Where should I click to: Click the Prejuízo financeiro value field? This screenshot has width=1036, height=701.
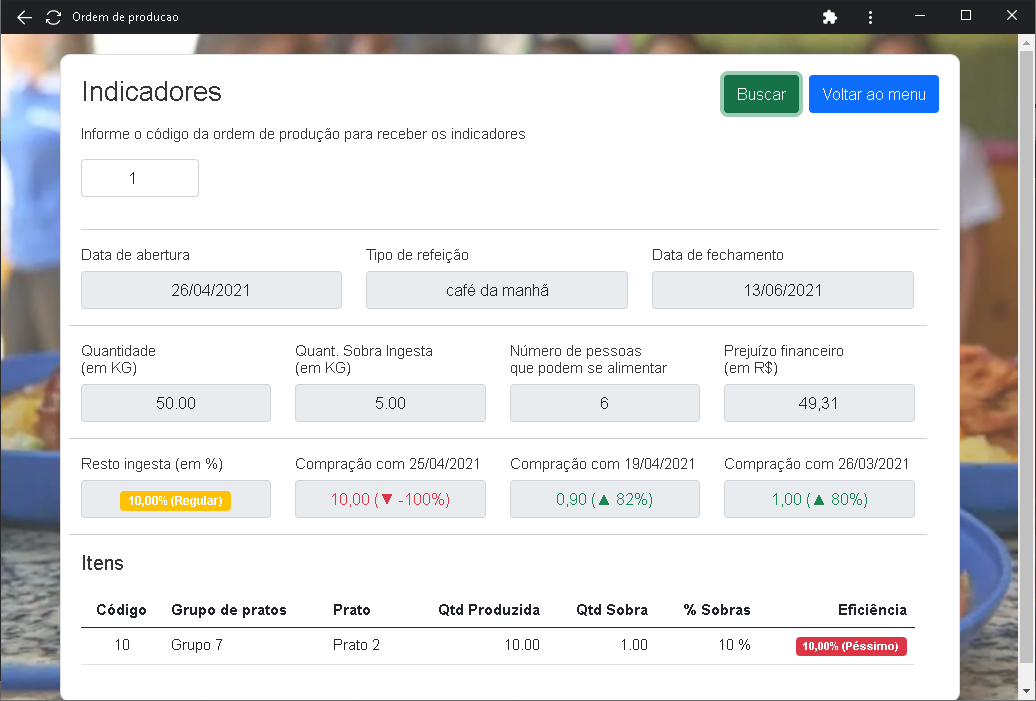click(x=818, y=403)
